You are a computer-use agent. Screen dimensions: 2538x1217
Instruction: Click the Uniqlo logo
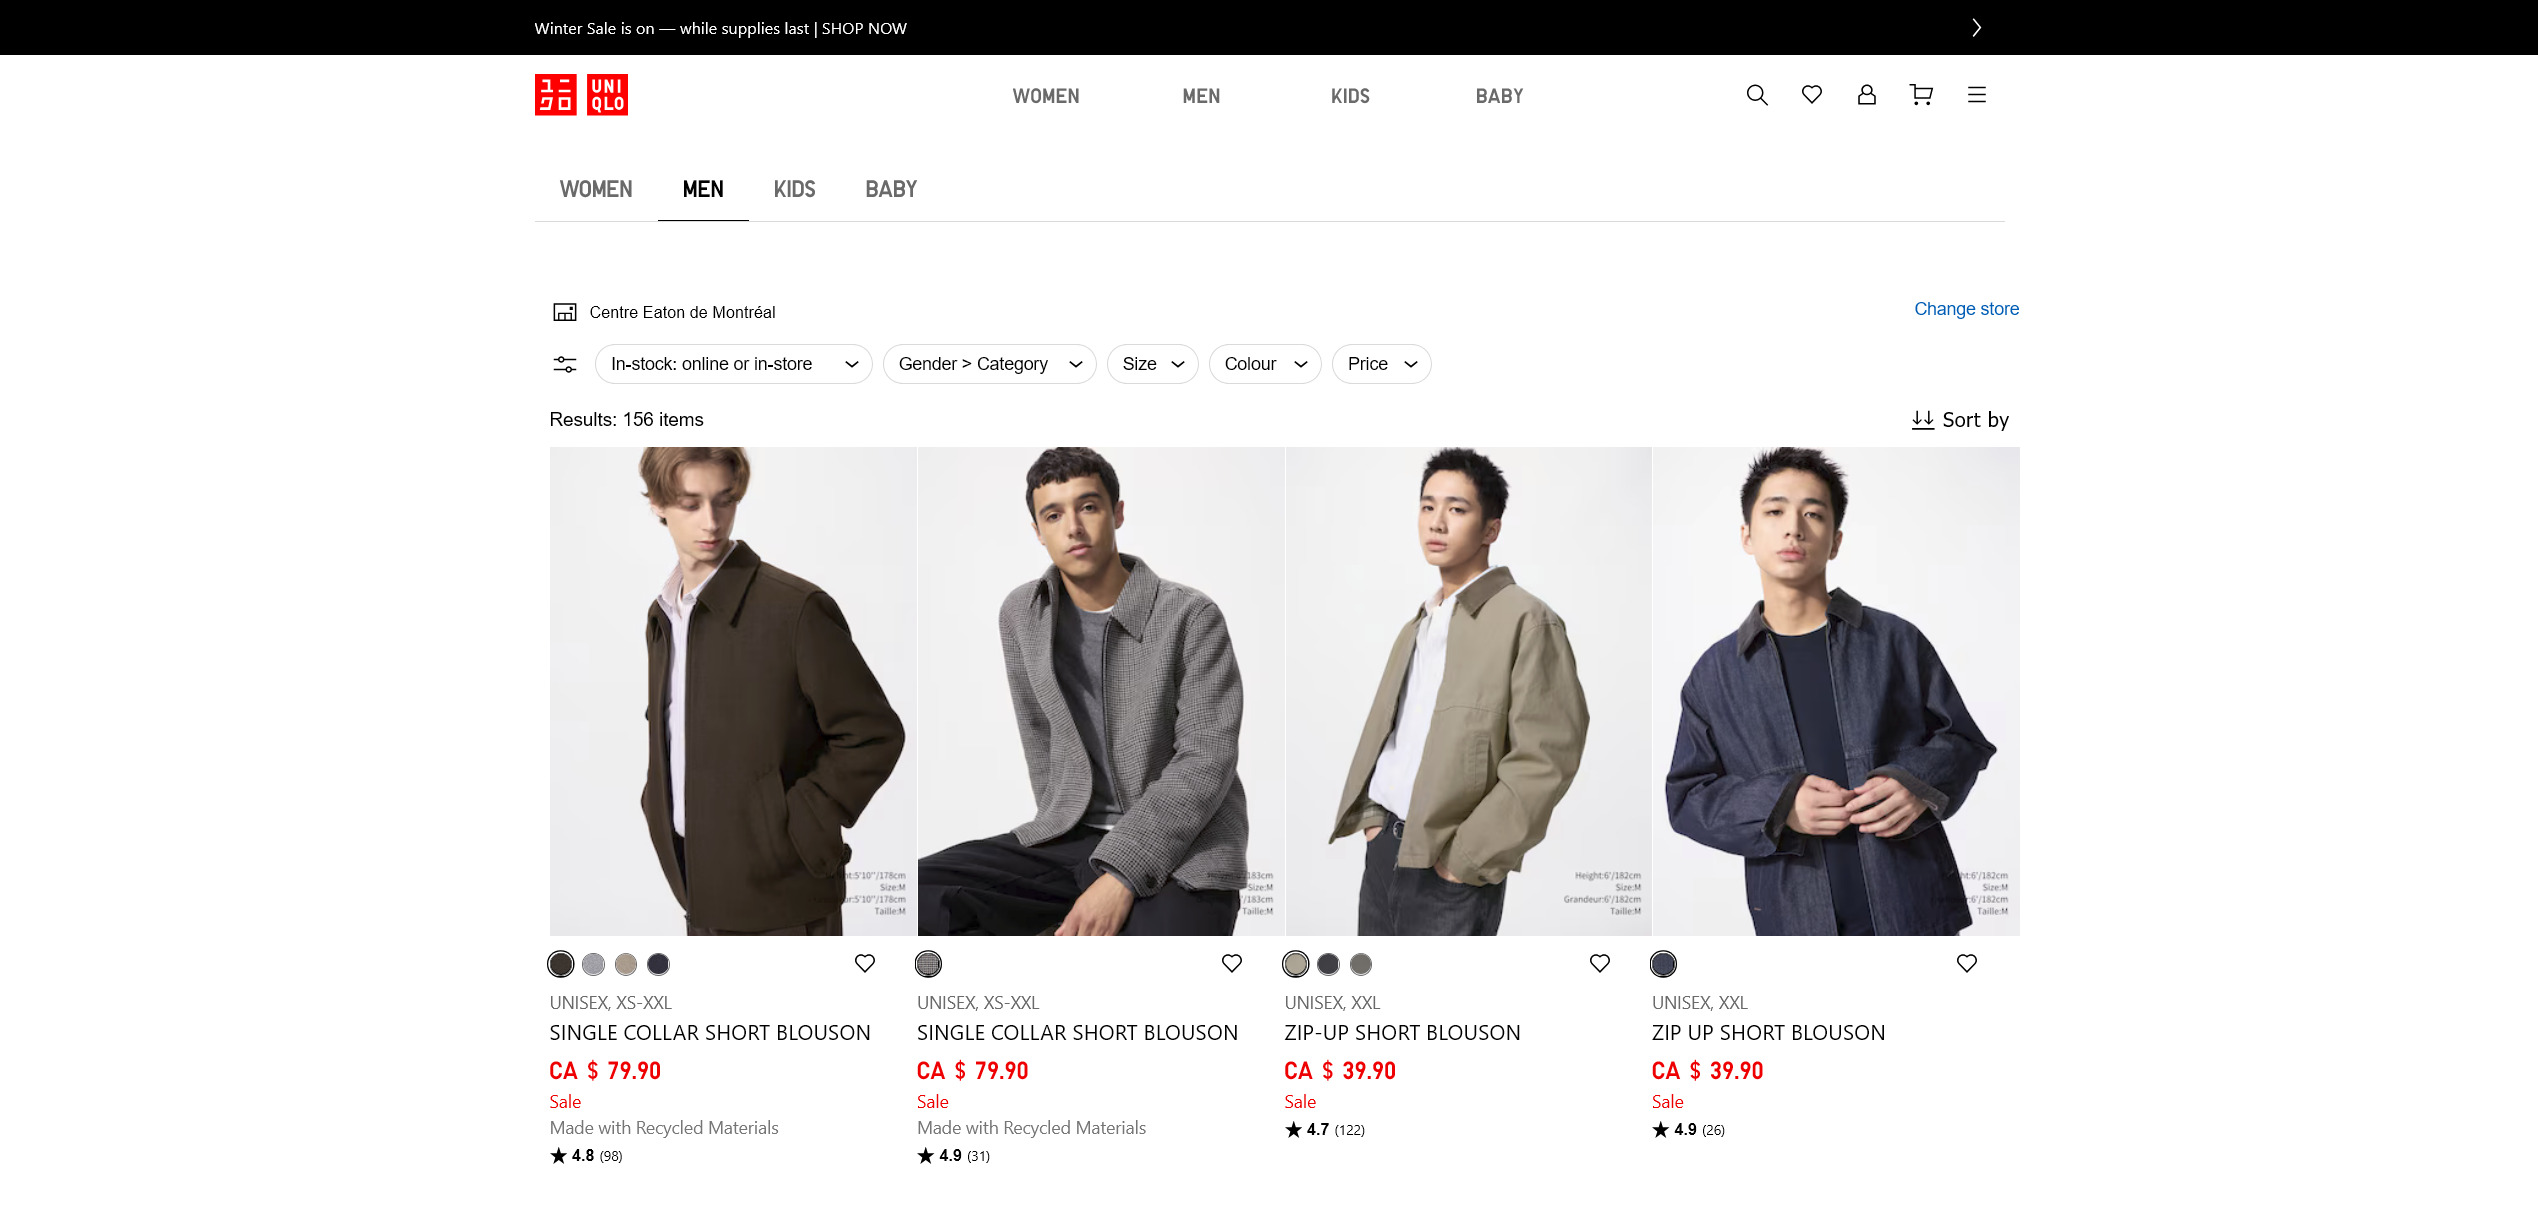click(581, 95)
